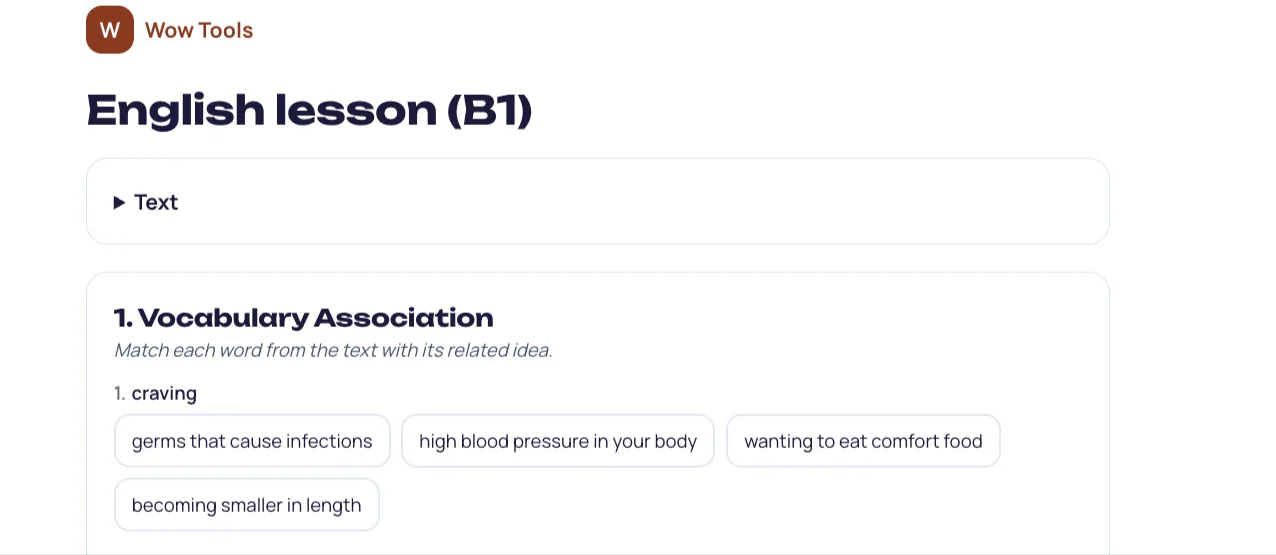Click the '1. Vocabulary Association' heading
The height and width of the screenshot is (555, 1276).
tap(304, 318)
